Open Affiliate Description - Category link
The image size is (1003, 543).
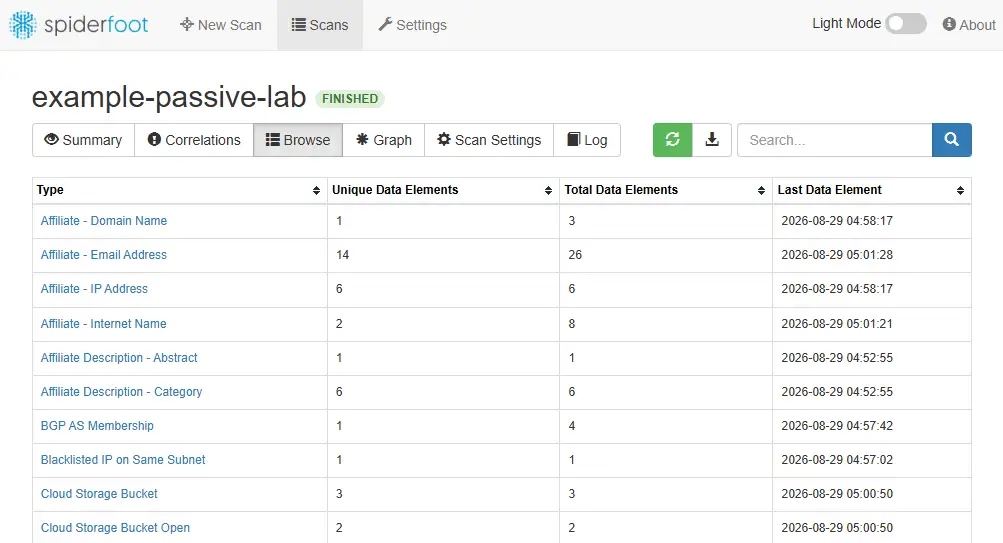122,391
